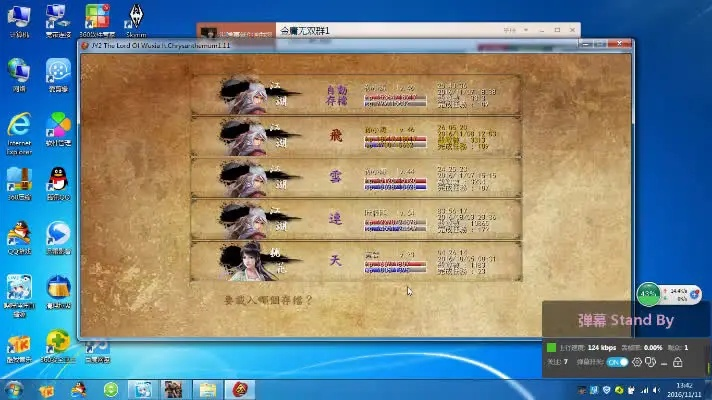This screenshot has width=712, height=400.
Task: Click the taskbar clock showing 13:42
Action: coord(685,388)
